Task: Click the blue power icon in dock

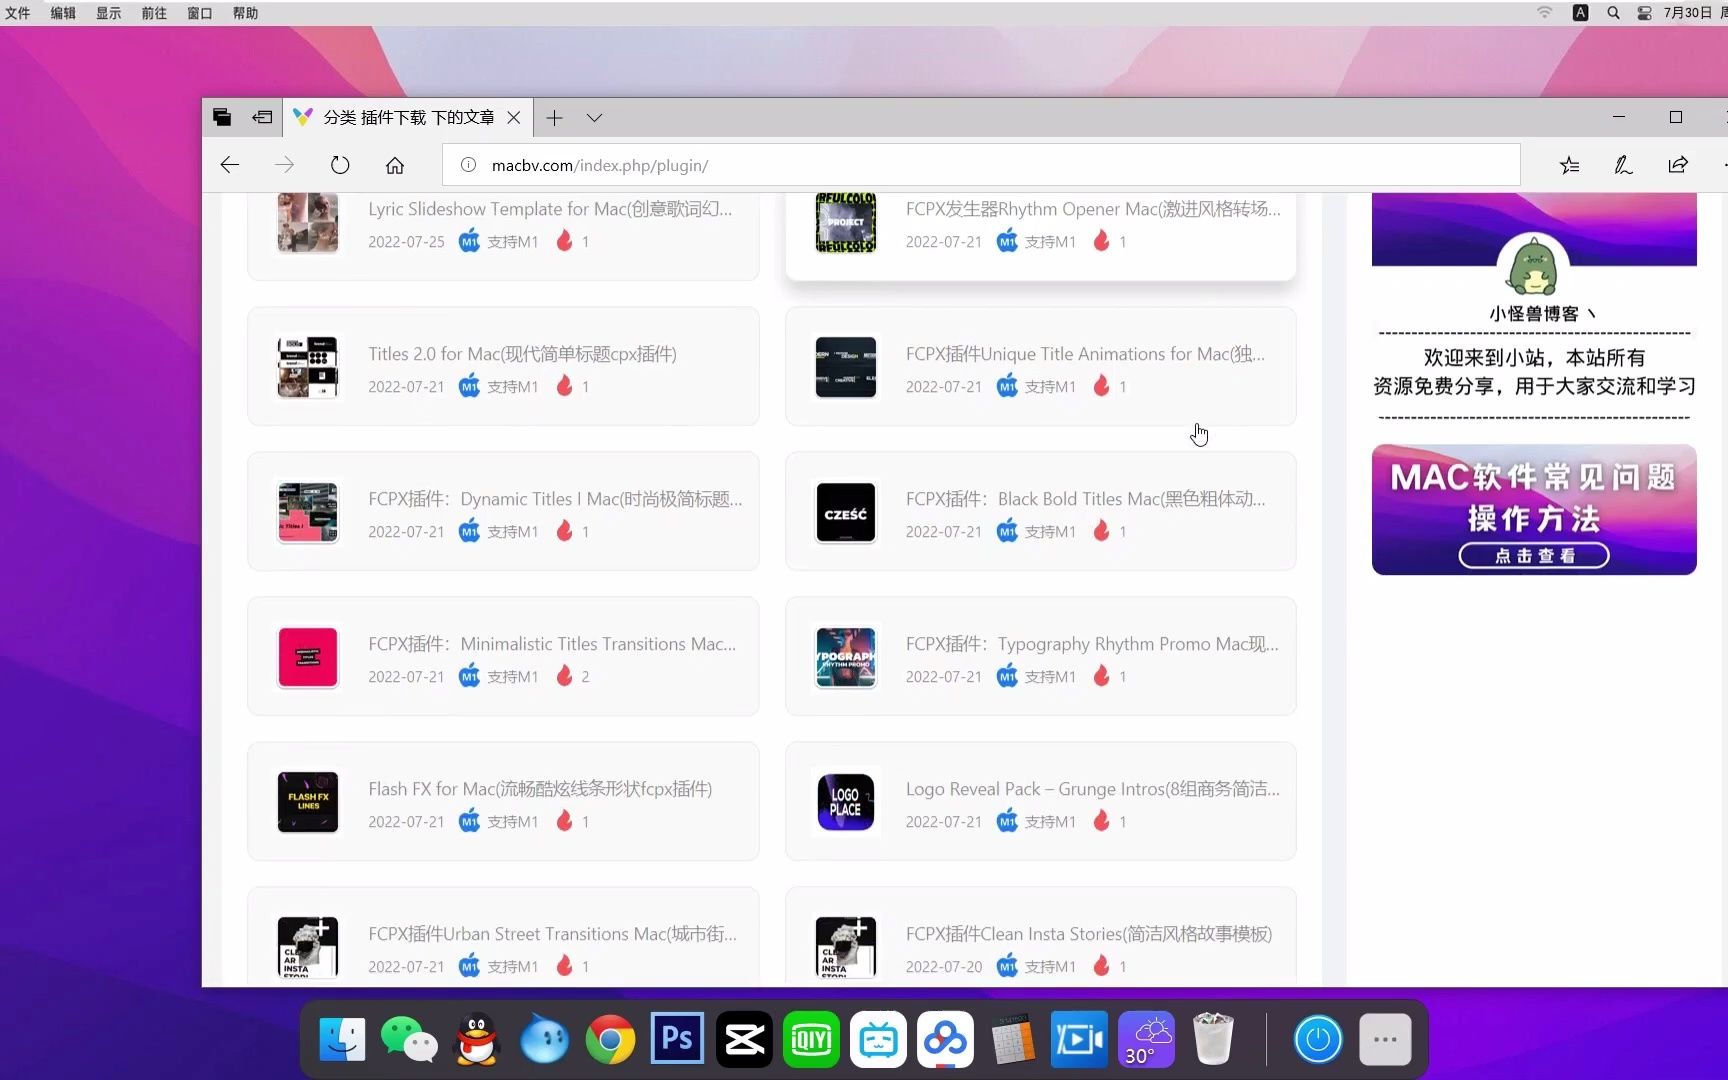Action: 1318,1040
